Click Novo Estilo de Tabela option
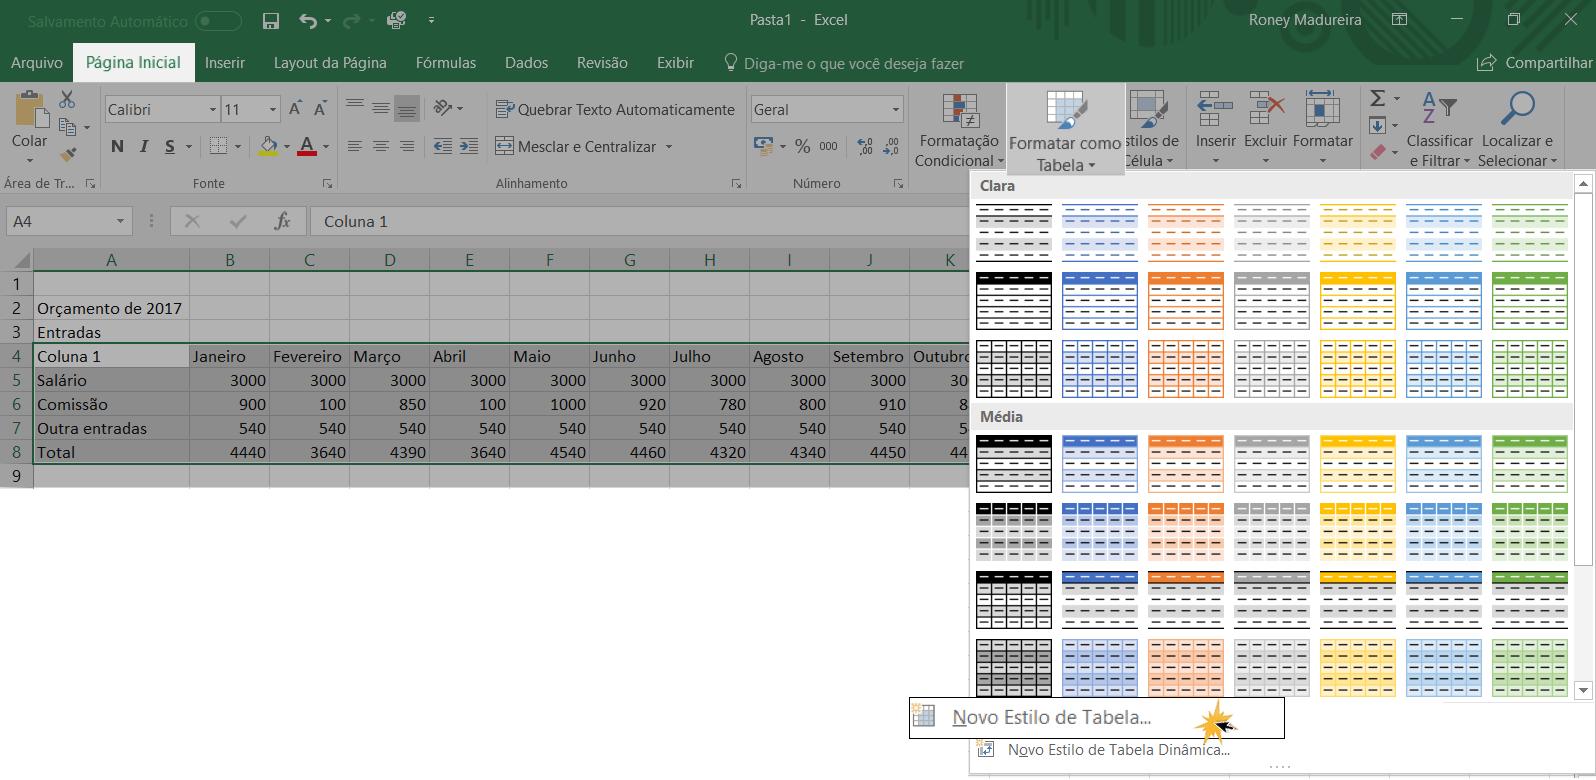 pyautogui.click(x=1096, y=717)
